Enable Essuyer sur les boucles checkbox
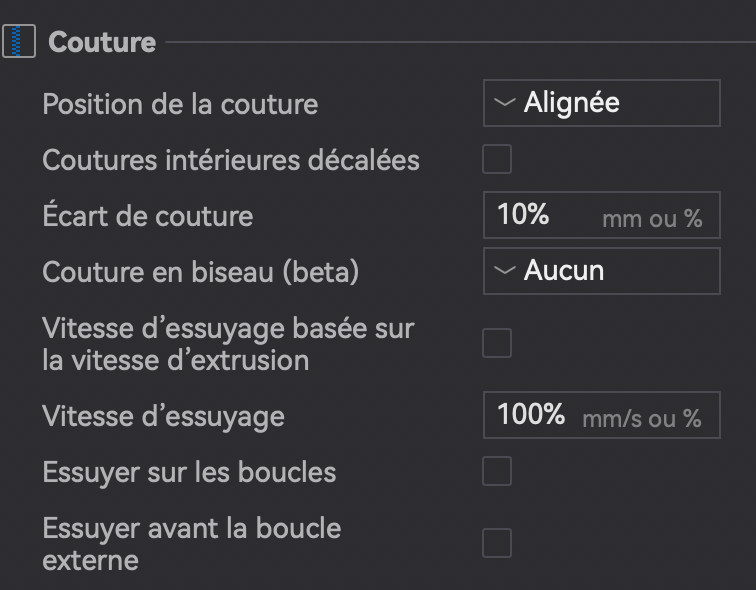756x590 pixels. tap(497, 471)
